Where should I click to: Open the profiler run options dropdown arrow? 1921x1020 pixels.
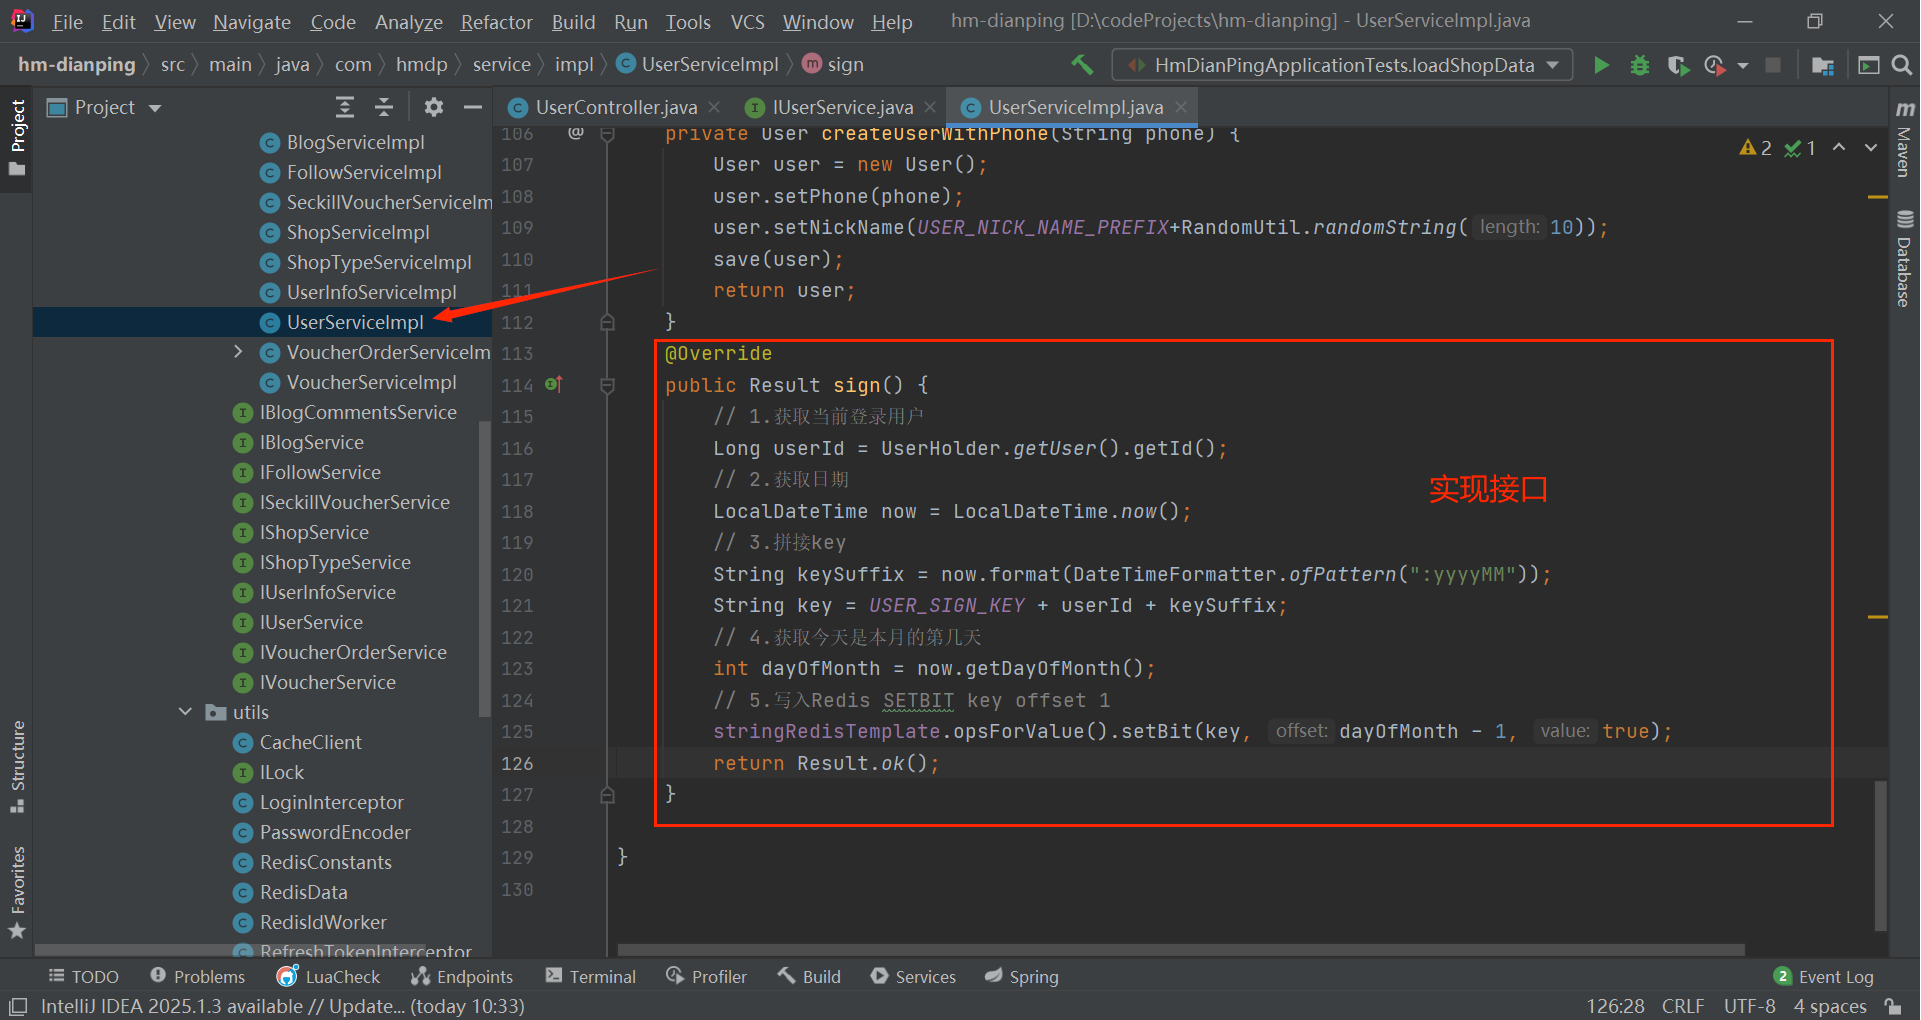pyautogui.click(x=1743, y=65)
